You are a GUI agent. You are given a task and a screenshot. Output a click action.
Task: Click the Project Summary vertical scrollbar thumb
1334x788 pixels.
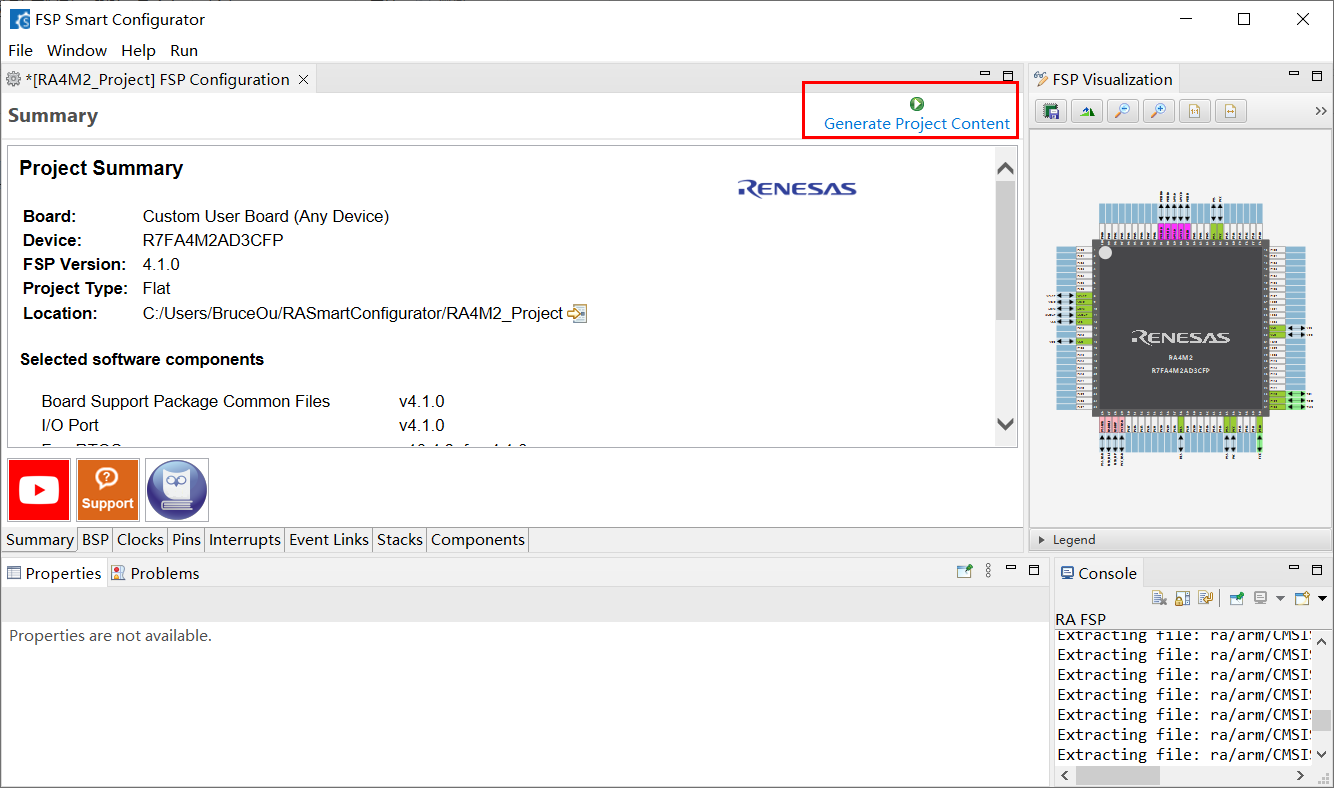(1006, 250)
